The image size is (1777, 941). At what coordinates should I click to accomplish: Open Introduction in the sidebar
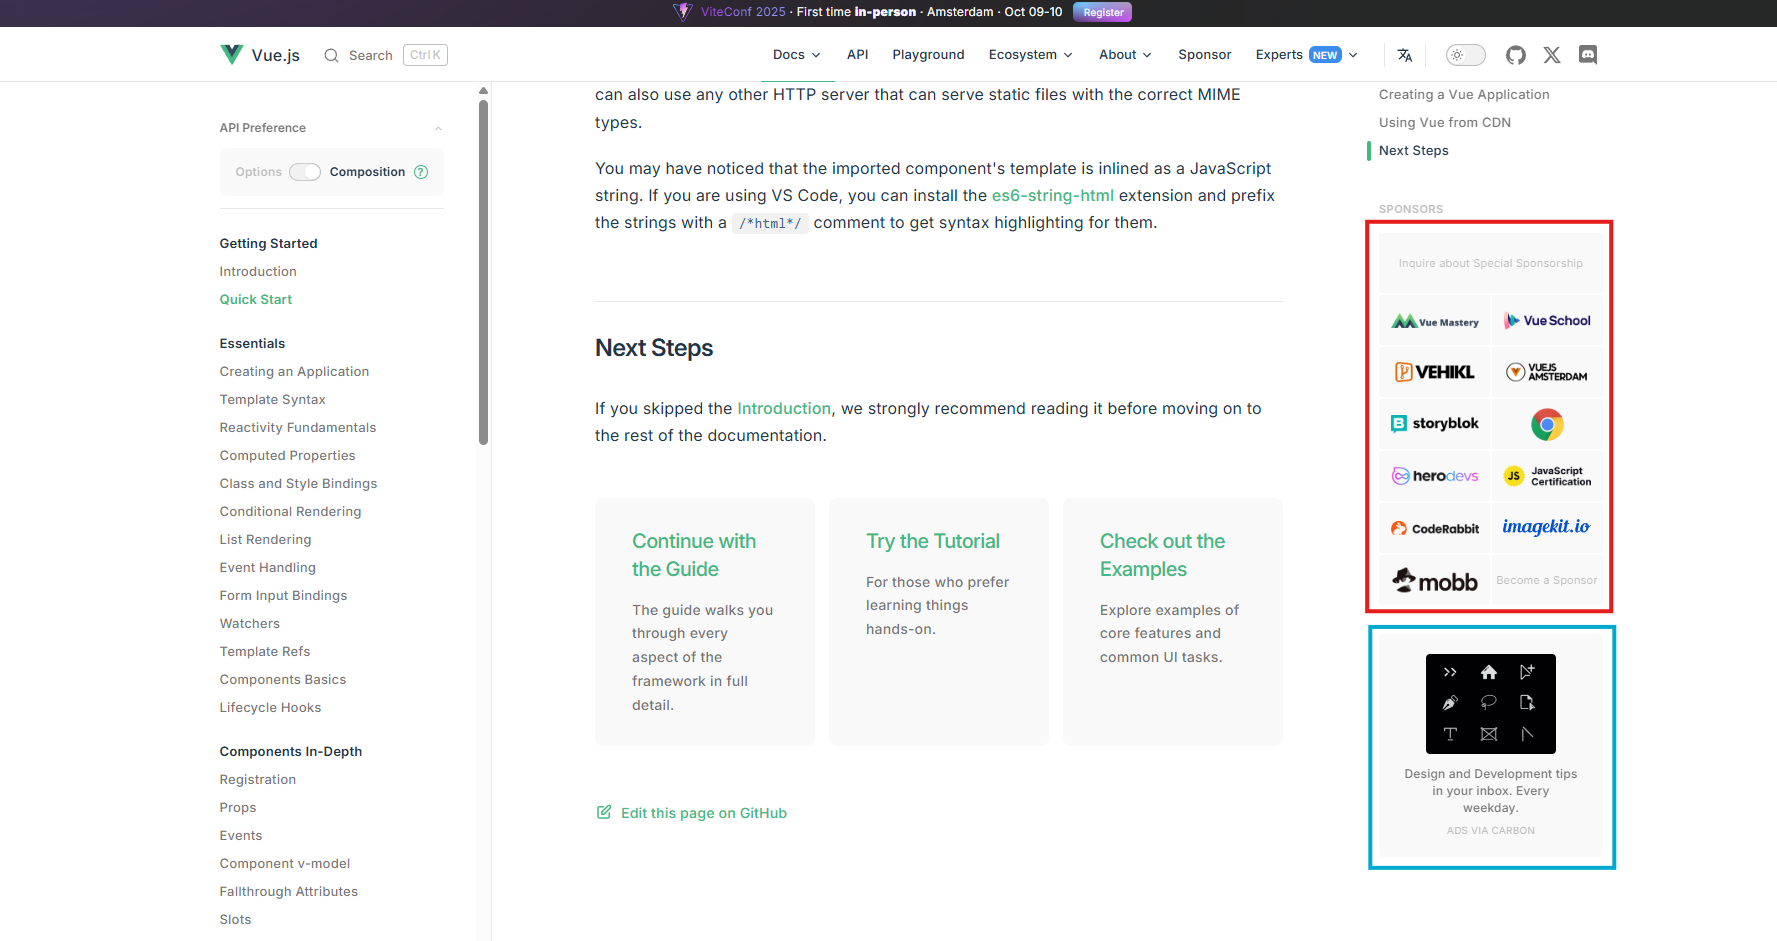coord(258,271)
